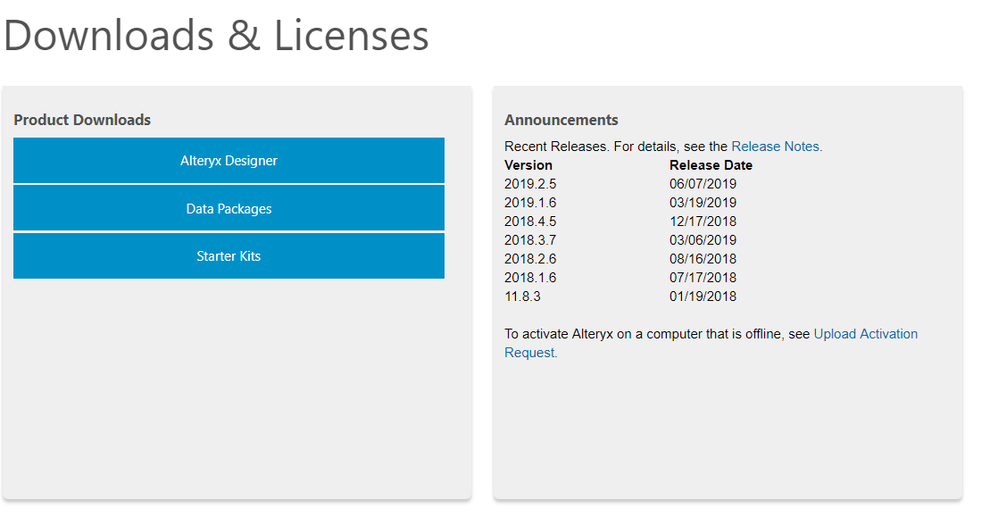Viewport: 998px width, 518px height.
Task: Select version 2019.1.6 in the table
Action: pyautogui.click(x=530, y=202)
